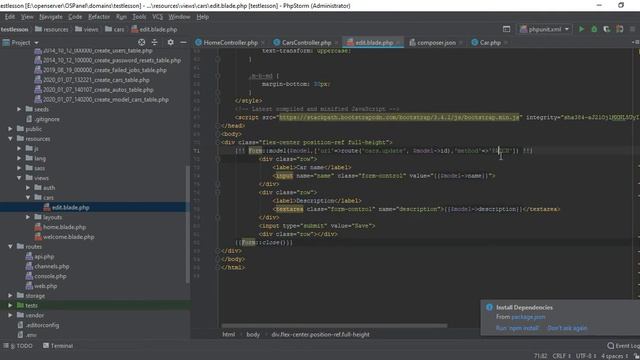Hide the Project tool window

(x=183, y=42)
